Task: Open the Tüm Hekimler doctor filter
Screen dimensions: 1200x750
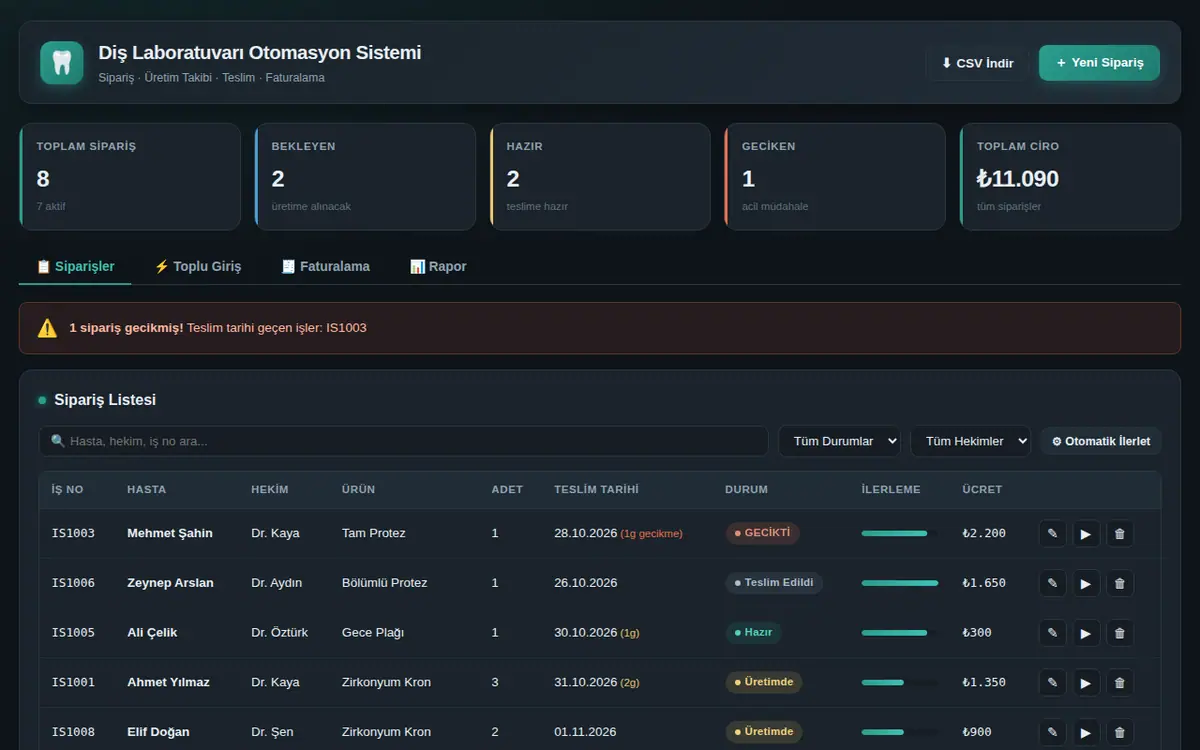Action: (970, 441)
